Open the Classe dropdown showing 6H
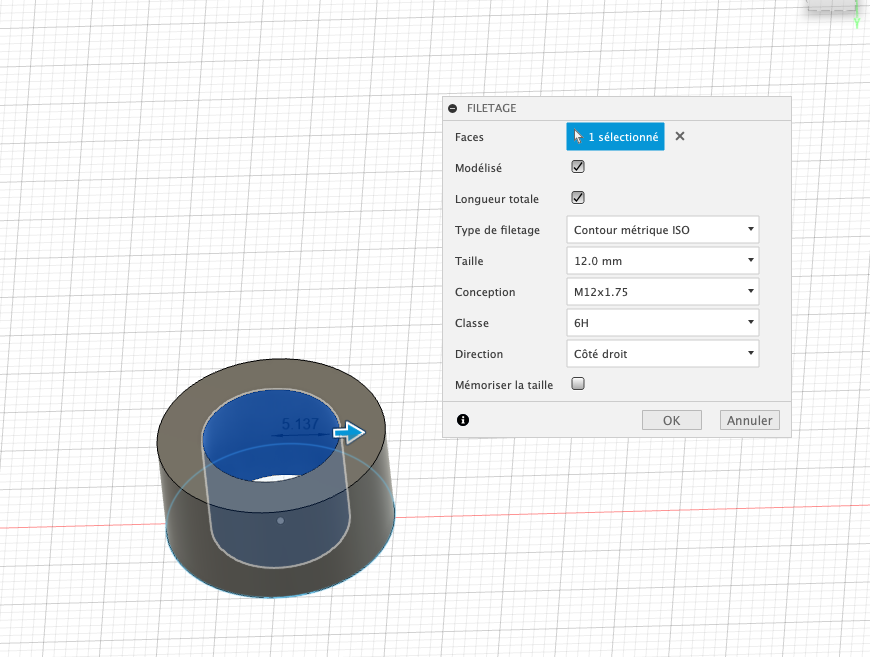Screen dimensions: 870x657 (x=662, y=323)
